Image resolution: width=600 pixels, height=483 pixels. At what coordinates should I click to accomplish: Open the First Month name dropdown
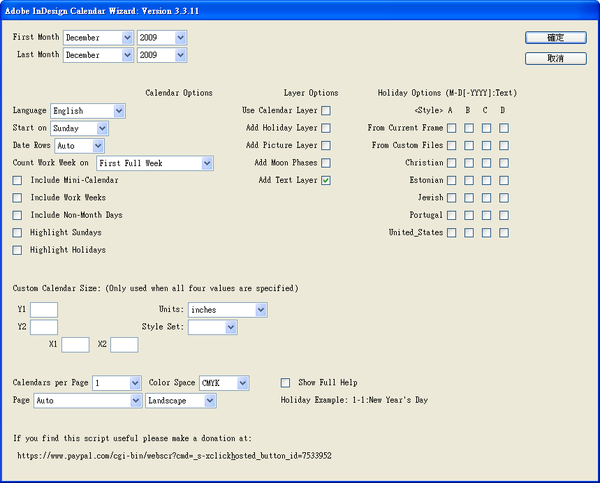(98, 38)
